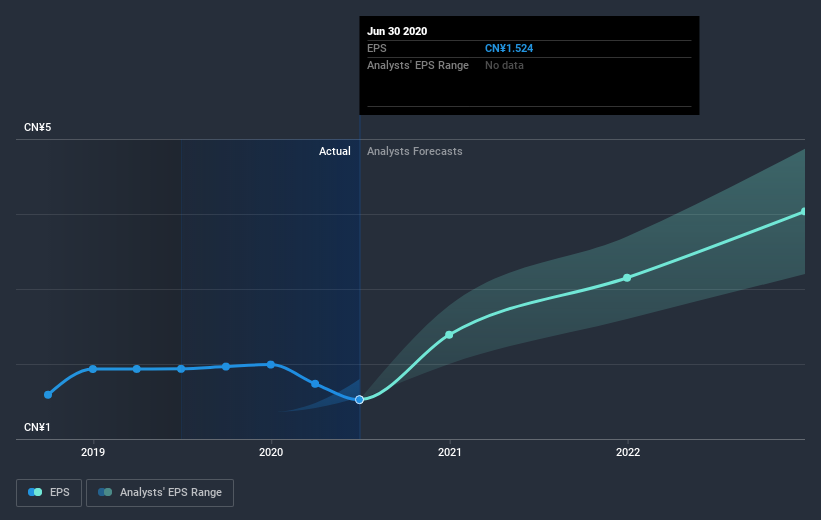Click the Analysts' EPS Range color icon
The width and height of the screenshot is (821, 520).
coord(105,492)
